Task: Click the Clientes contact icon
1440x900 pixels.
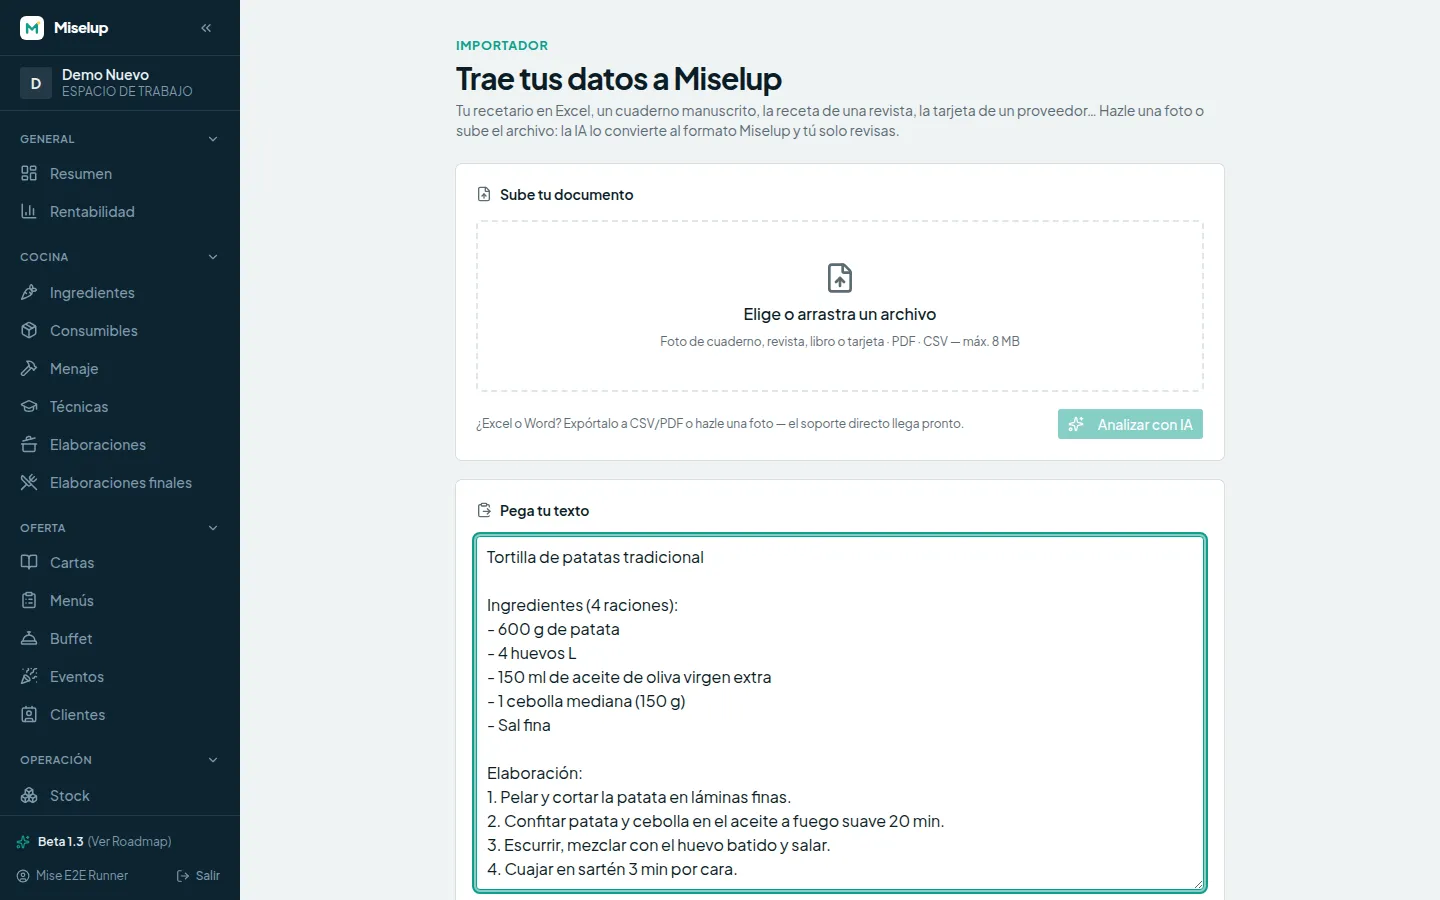Action: [29, 715]
